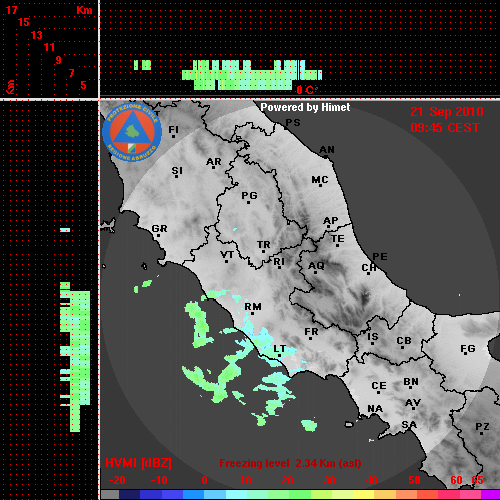The image size is (500, 500).
Task: Click the GR city label
Action: (x=159, y=229)
